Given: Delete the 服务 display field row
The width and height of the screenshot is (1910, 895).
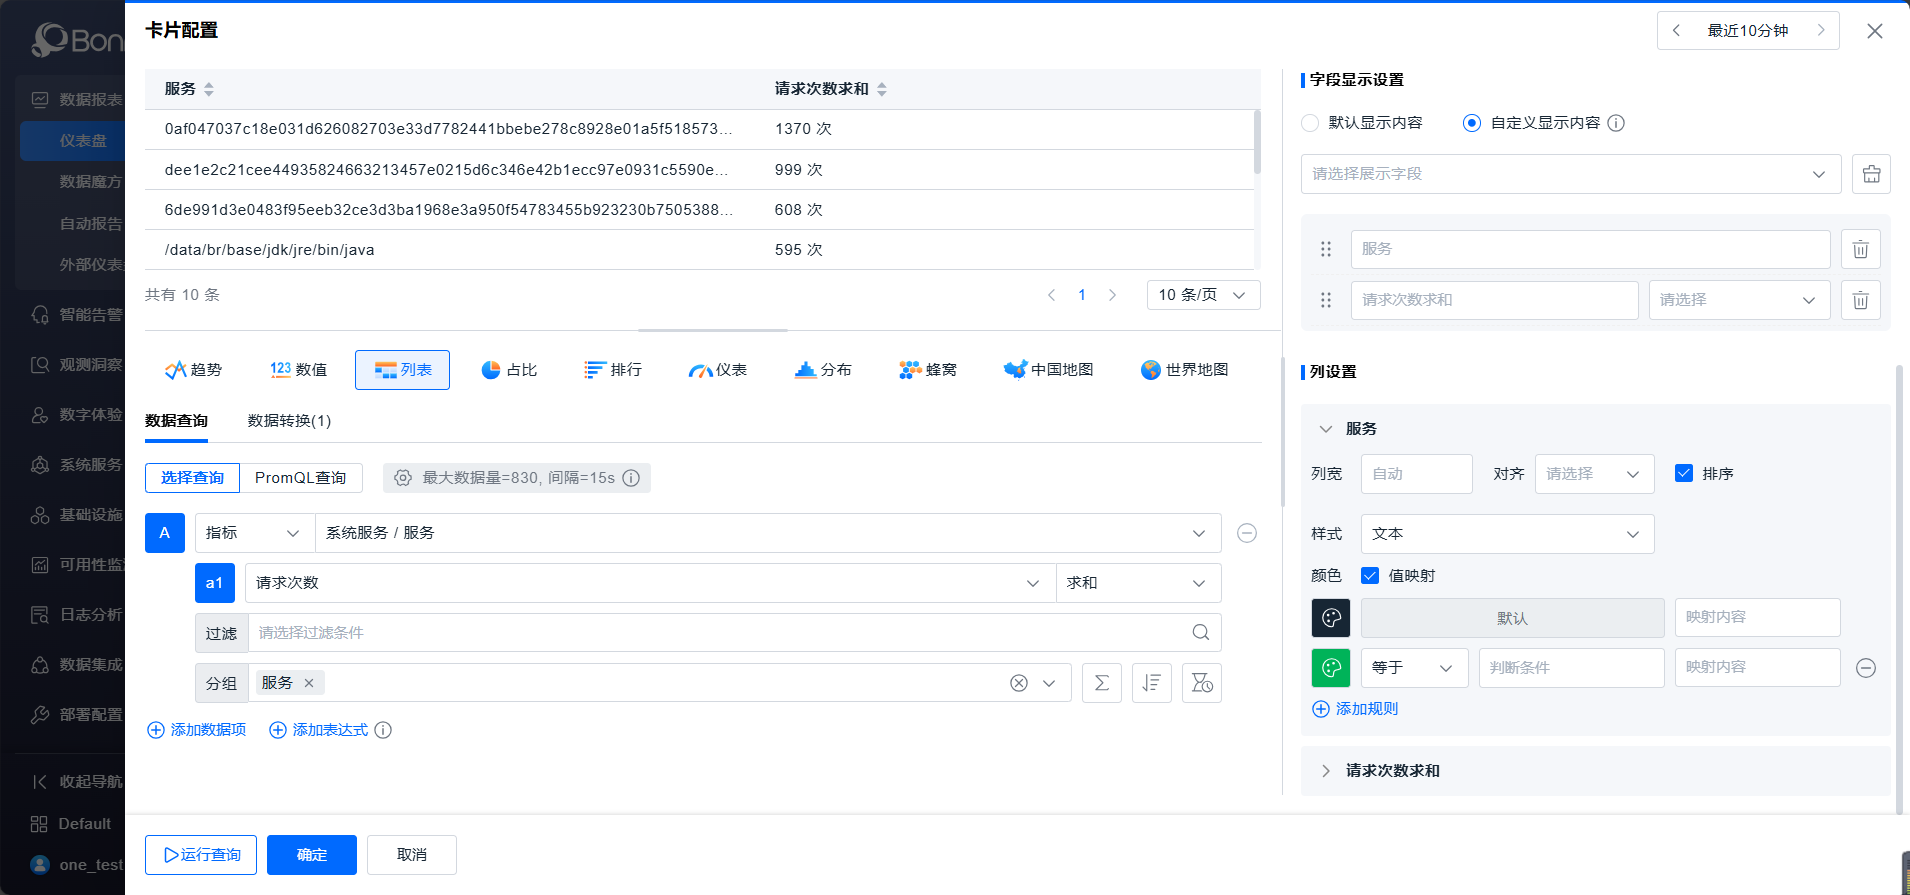Looking at the screenshot, I should point(1860,250).
